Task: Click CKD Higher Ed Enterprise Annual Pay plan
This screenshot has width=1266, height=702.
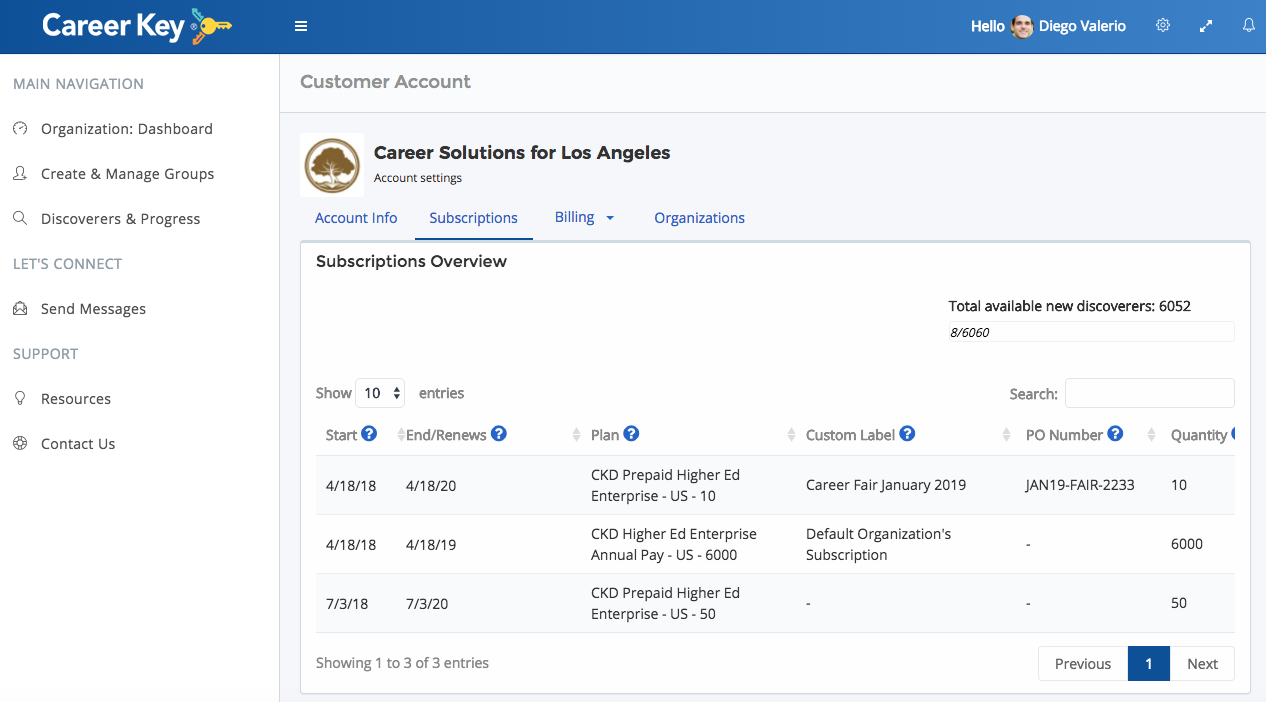Action: coord(674,544)
